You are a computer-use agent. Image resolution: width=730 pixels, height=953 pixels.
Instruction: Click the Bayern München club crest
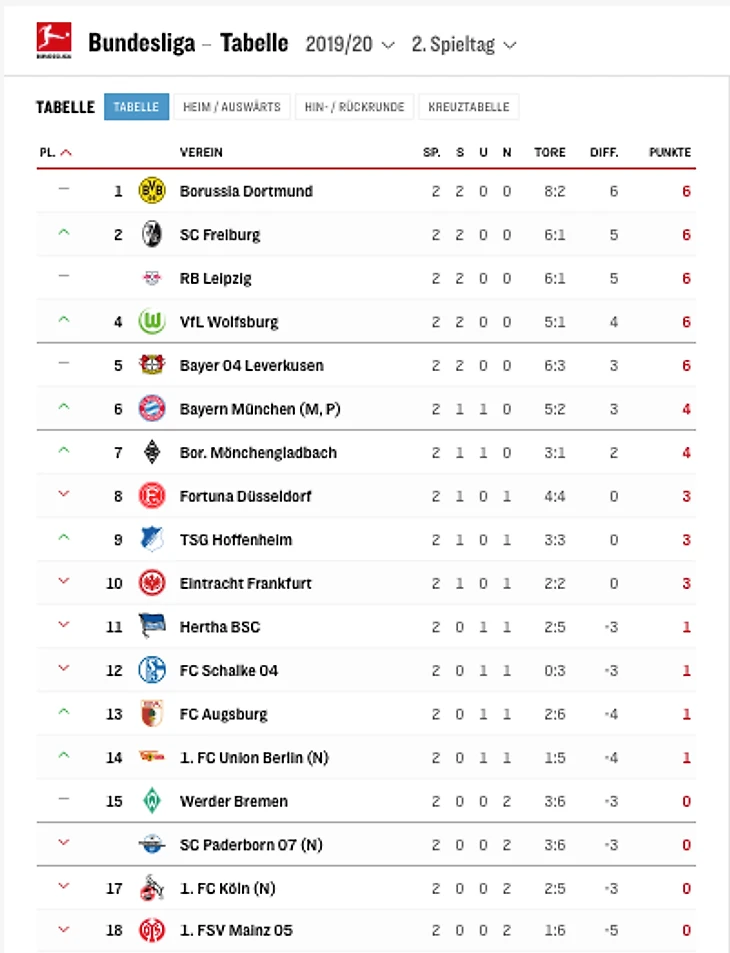pos(151,409)
